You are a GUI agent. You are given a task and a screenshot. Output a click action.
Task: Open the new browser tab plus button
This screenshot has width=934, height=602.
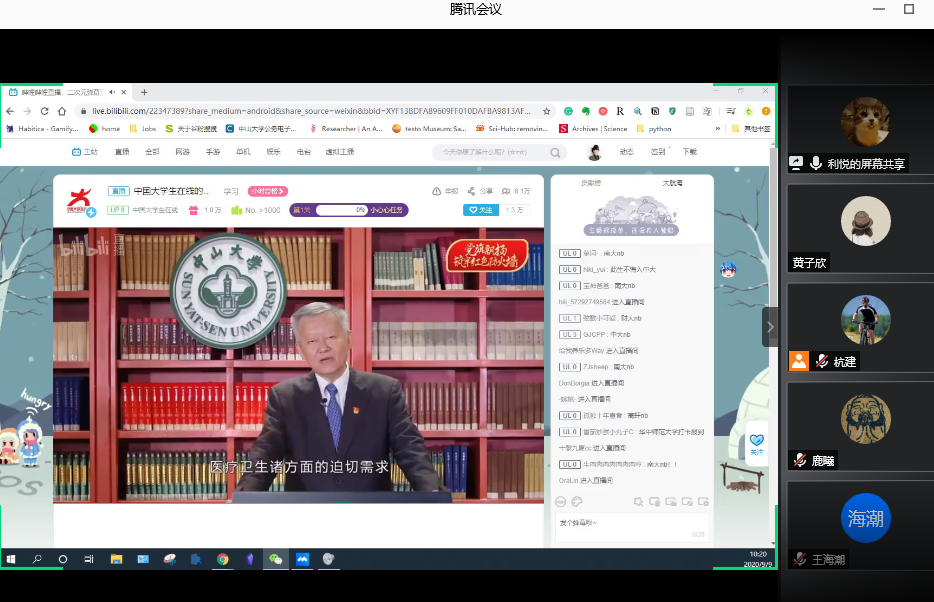click(144, 92)
